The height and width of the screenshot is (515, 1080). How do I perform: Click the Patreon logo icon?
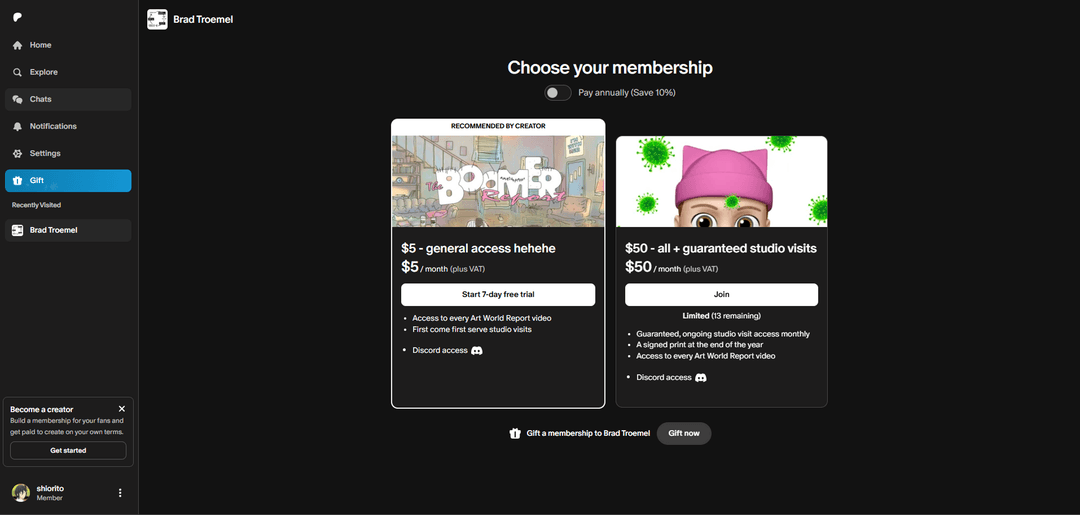pyautogui.click(x=18, y=17)
